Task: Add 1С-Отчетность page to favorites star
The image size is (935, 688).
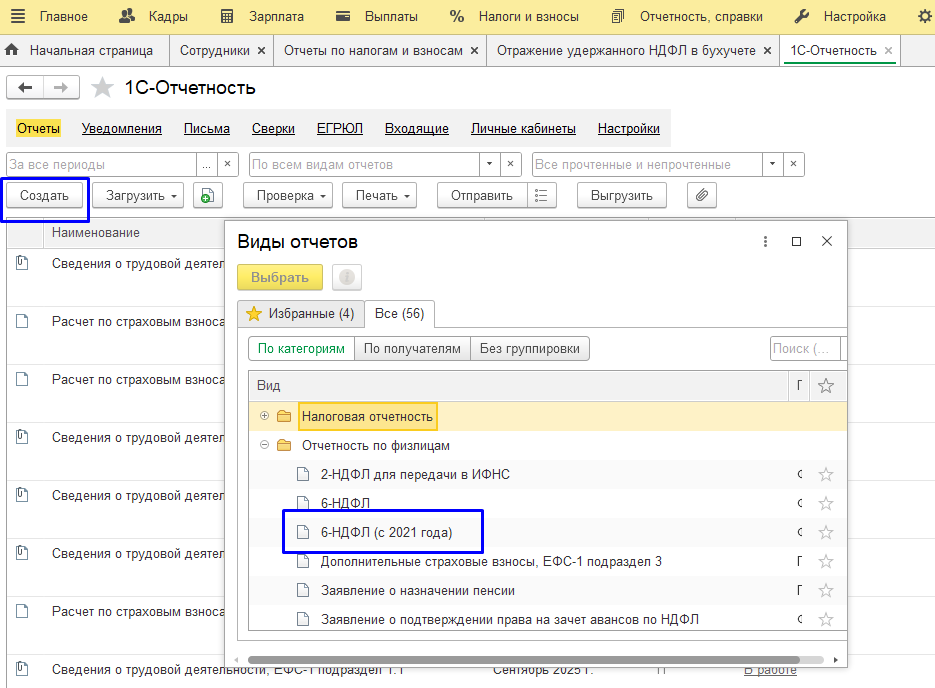Action: (102, 88)
